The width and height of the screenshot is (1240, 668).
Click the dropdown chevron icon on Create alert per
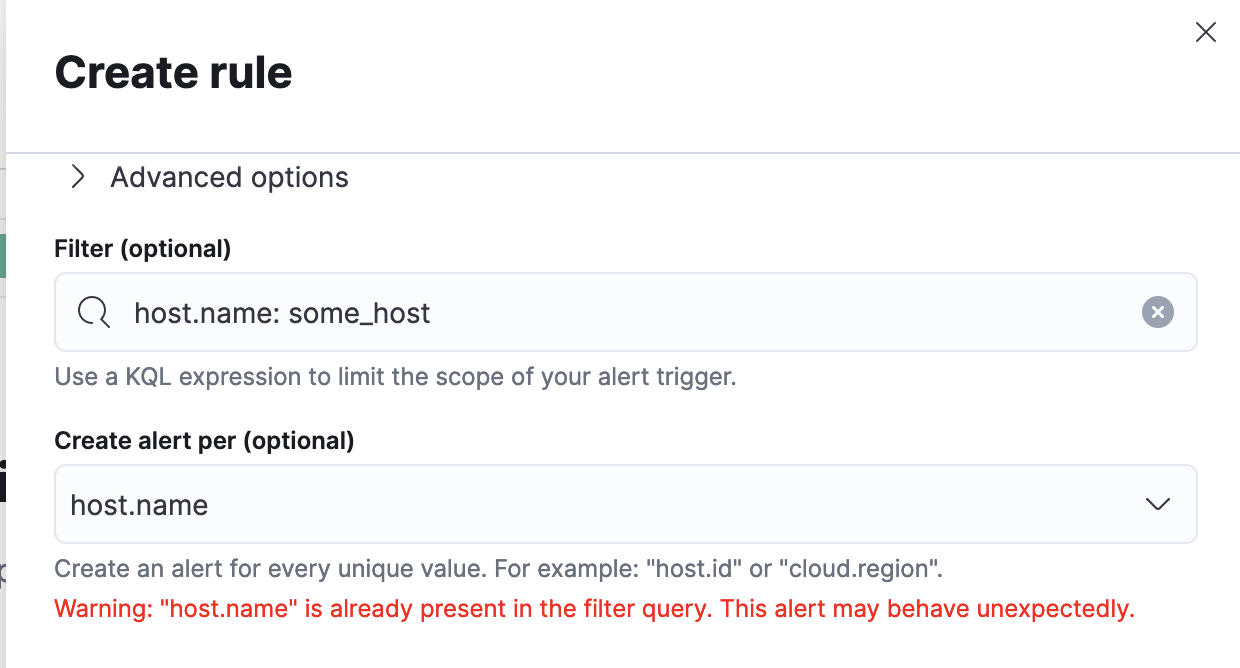click(x=1157, y=504)
